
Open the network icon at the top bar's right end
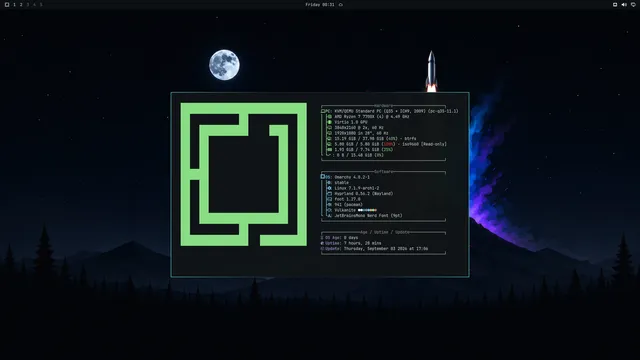coord(633,4)
